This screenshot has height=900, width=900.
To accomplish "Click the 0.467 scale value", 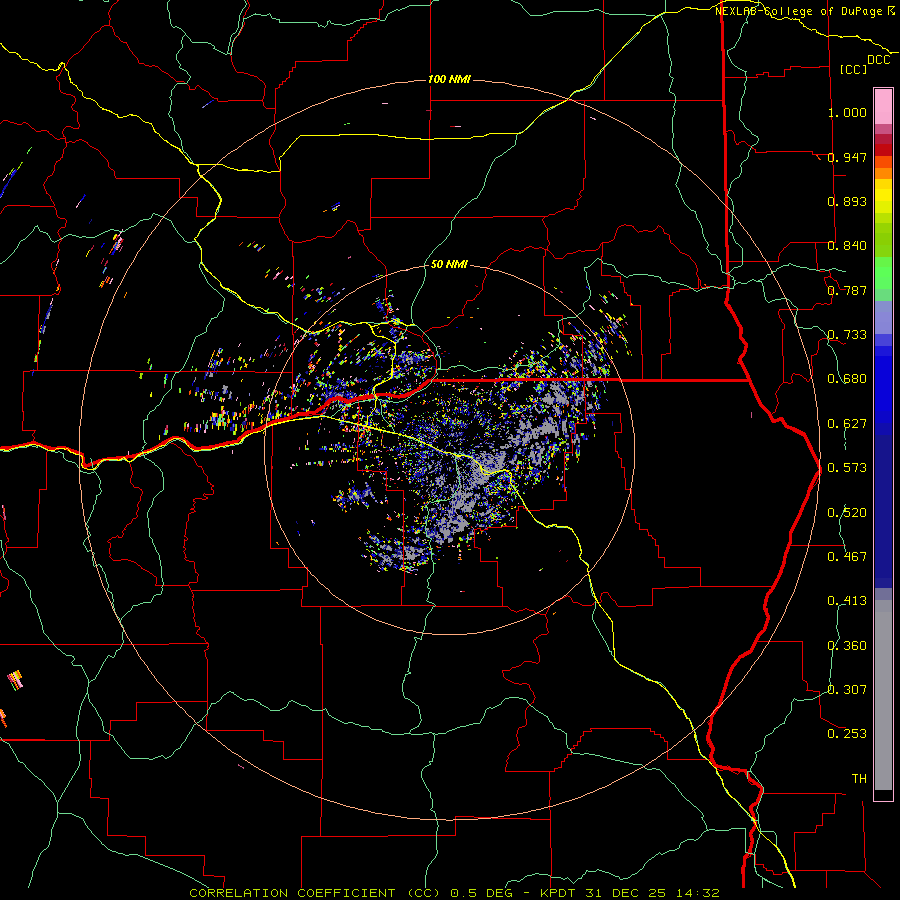I will pos(847,557).
